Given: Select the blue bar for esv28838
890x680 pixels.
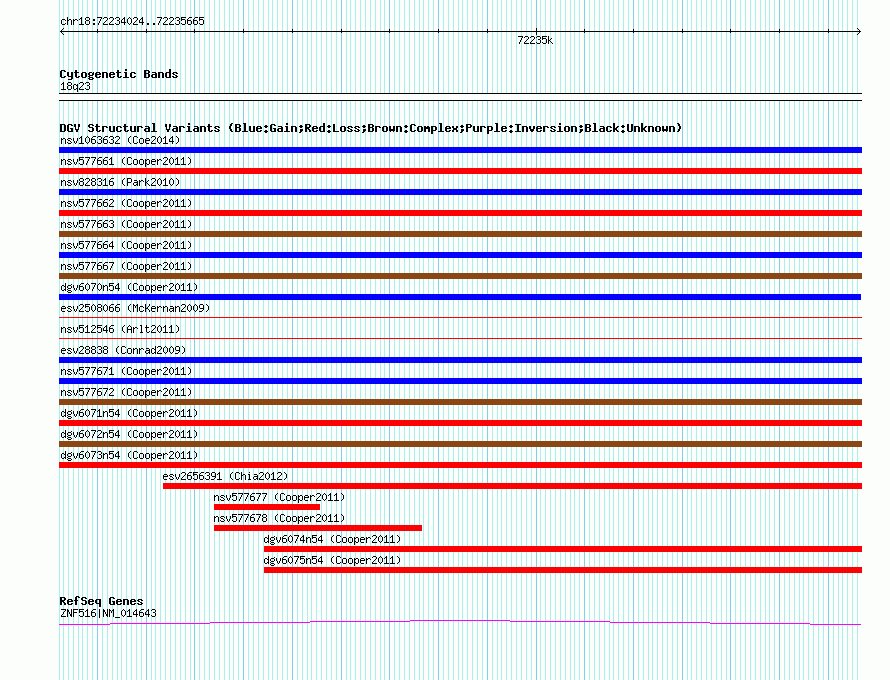Looking at the screenshot, I should coord(460,360).
